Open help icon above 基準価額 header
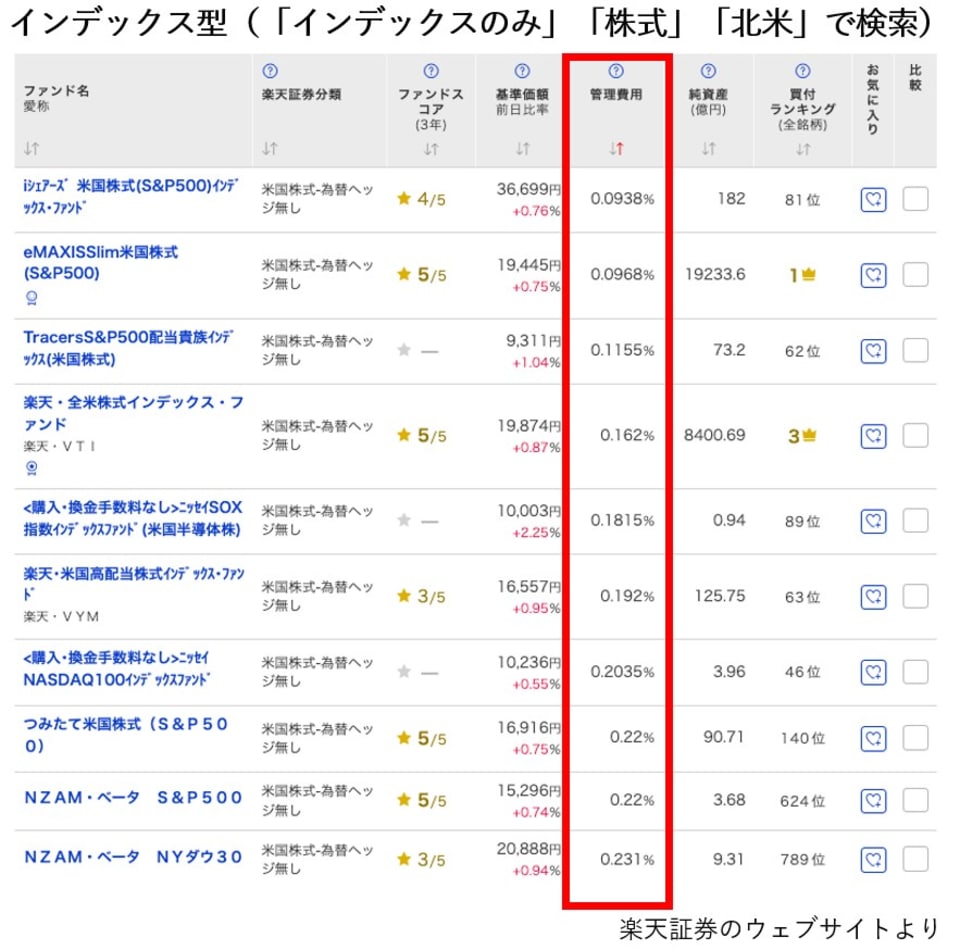 click(x=522, y=71)
